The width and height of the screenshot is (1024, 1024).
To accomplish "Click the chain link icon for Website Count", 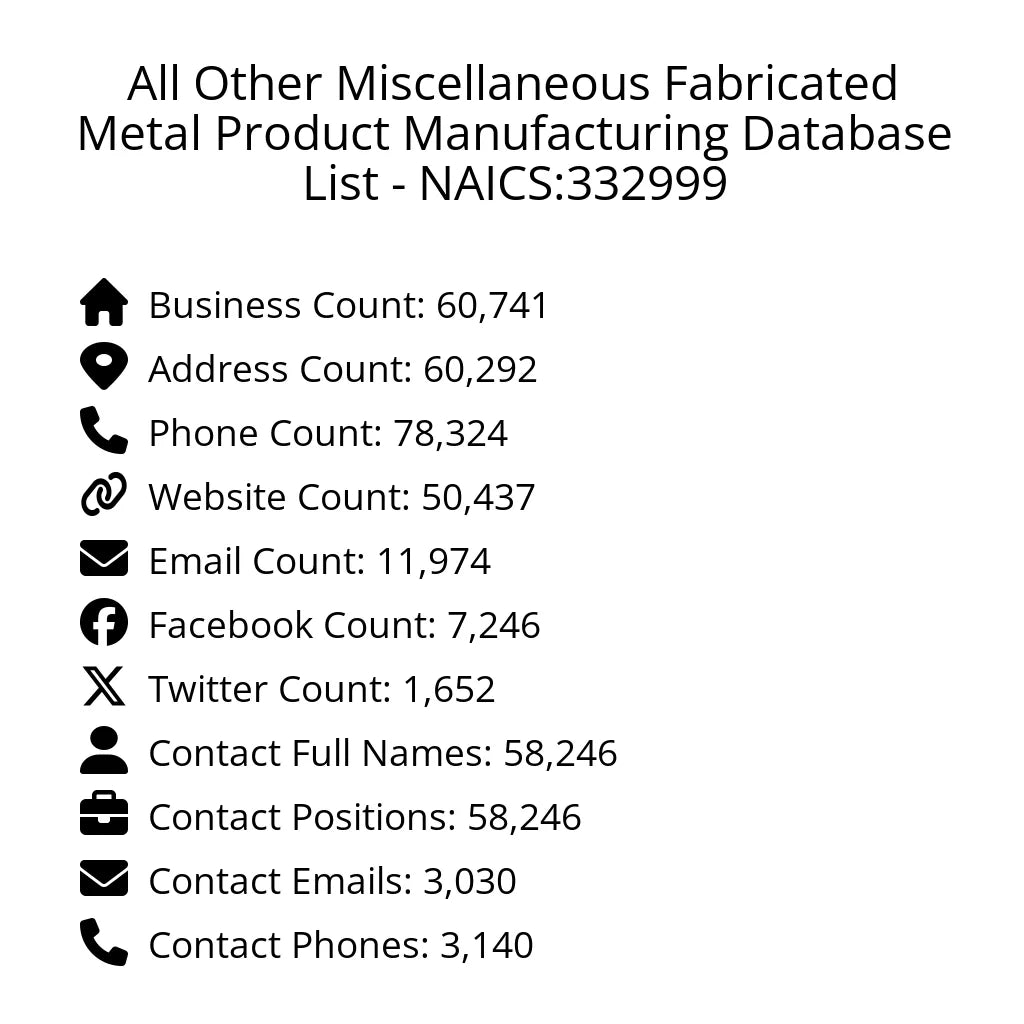I will click(104, 495).
